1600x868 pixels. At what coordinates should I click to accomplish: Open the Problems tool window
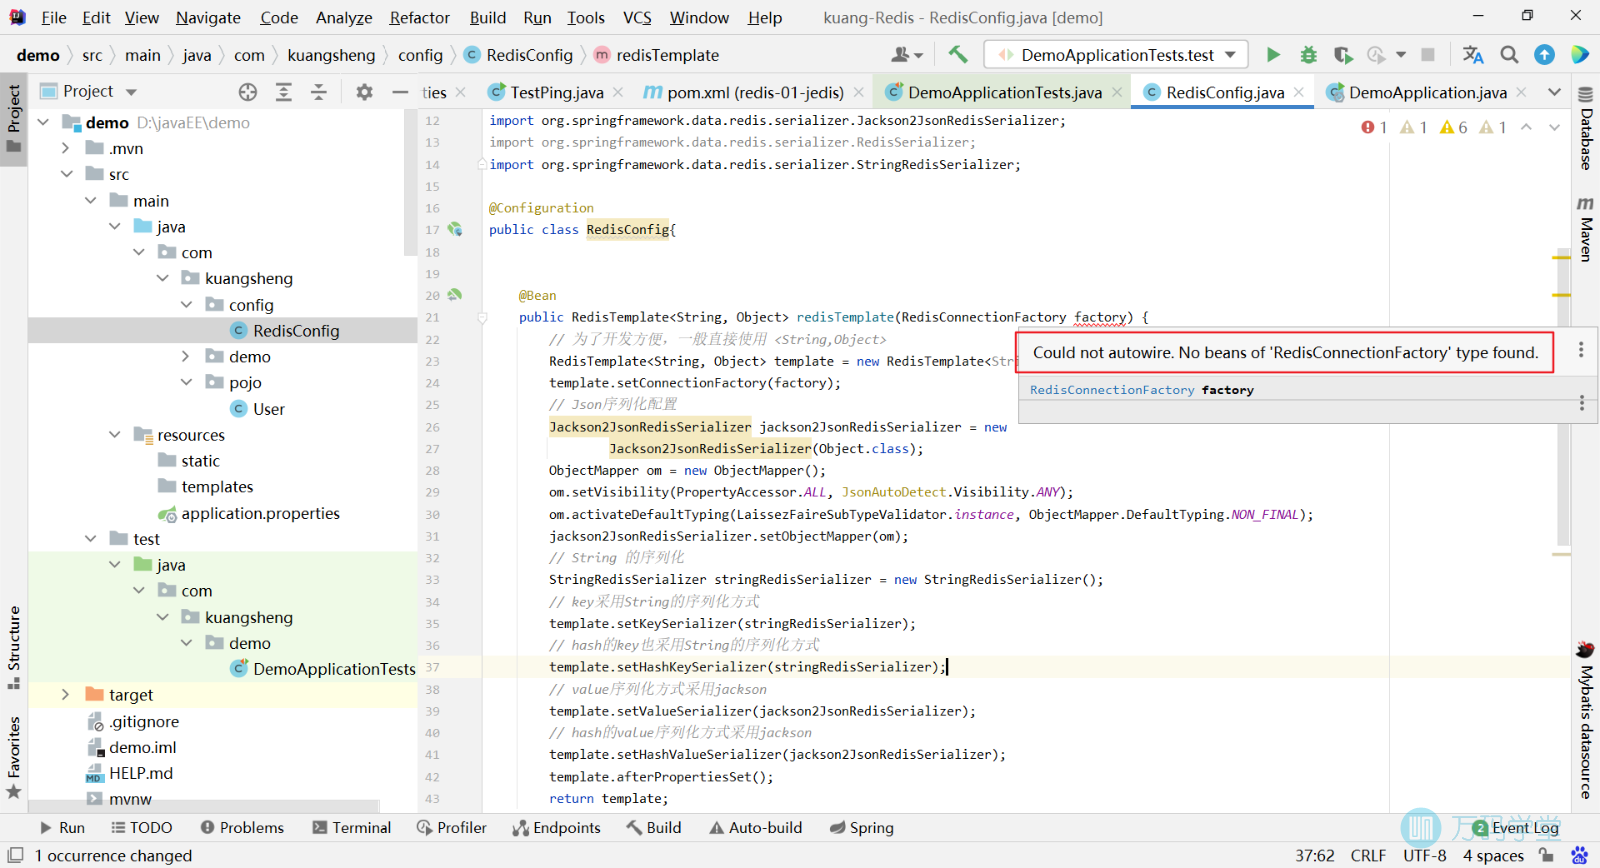point(242,827)
